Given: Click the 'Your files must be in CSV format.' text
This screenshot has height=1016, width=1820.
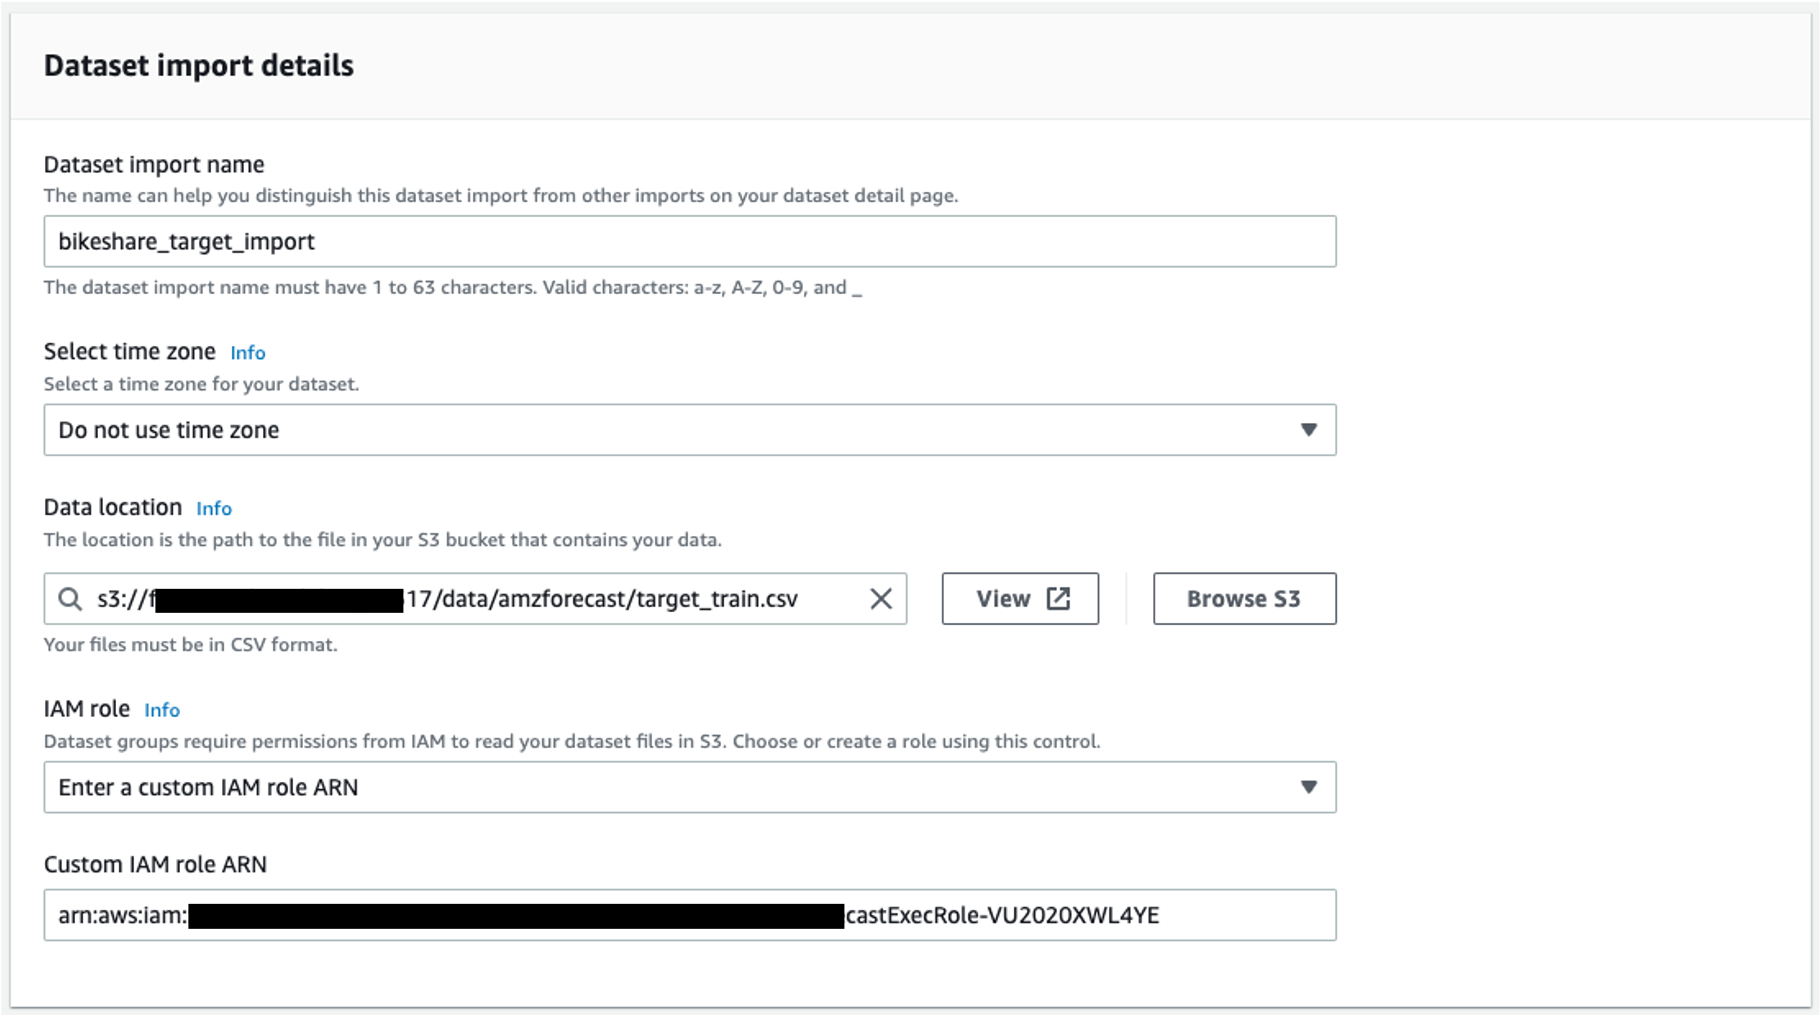Looking at the screenshot, I should pyautogui.click(x=191, y=645).
